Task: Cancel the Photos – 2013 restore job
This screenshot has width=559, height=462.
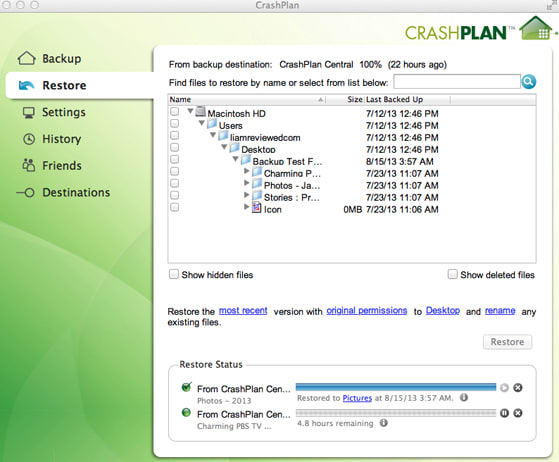Action: pyautogui.click(x=518, y=387)
